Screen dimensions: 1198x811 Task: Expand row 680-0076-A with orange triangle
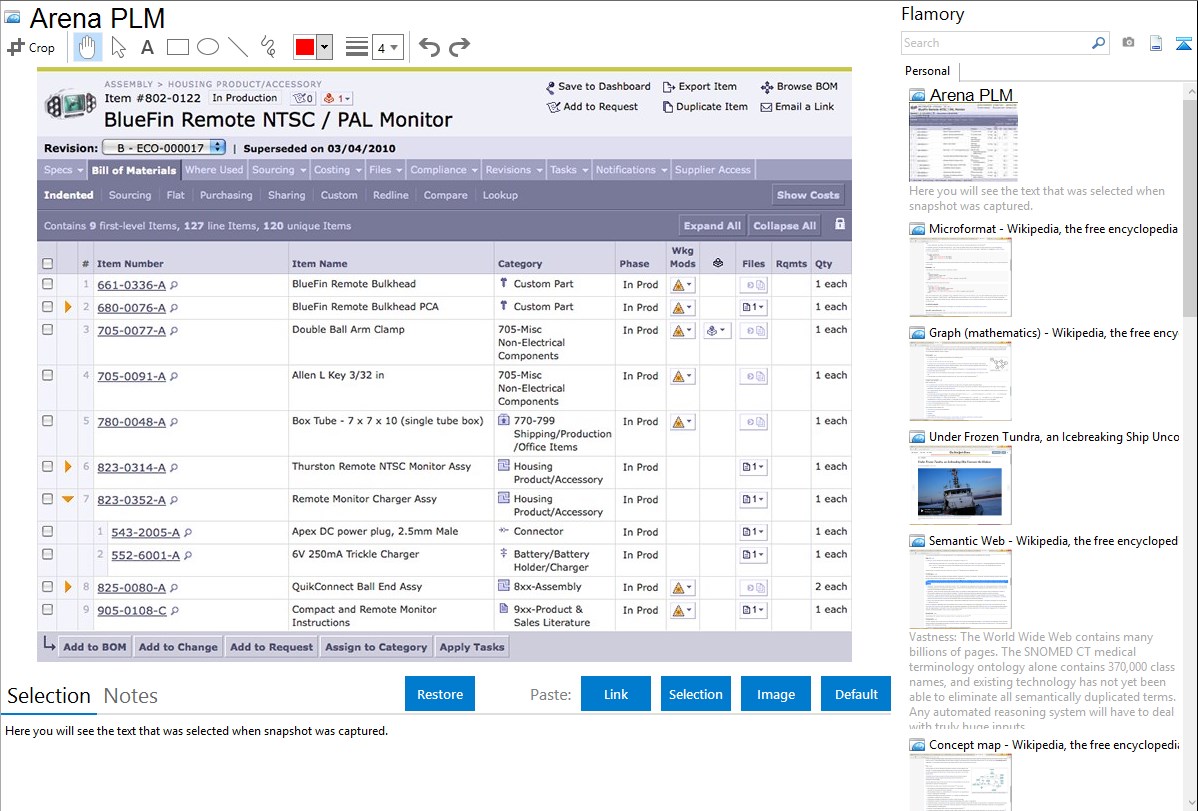coord(68,307)
